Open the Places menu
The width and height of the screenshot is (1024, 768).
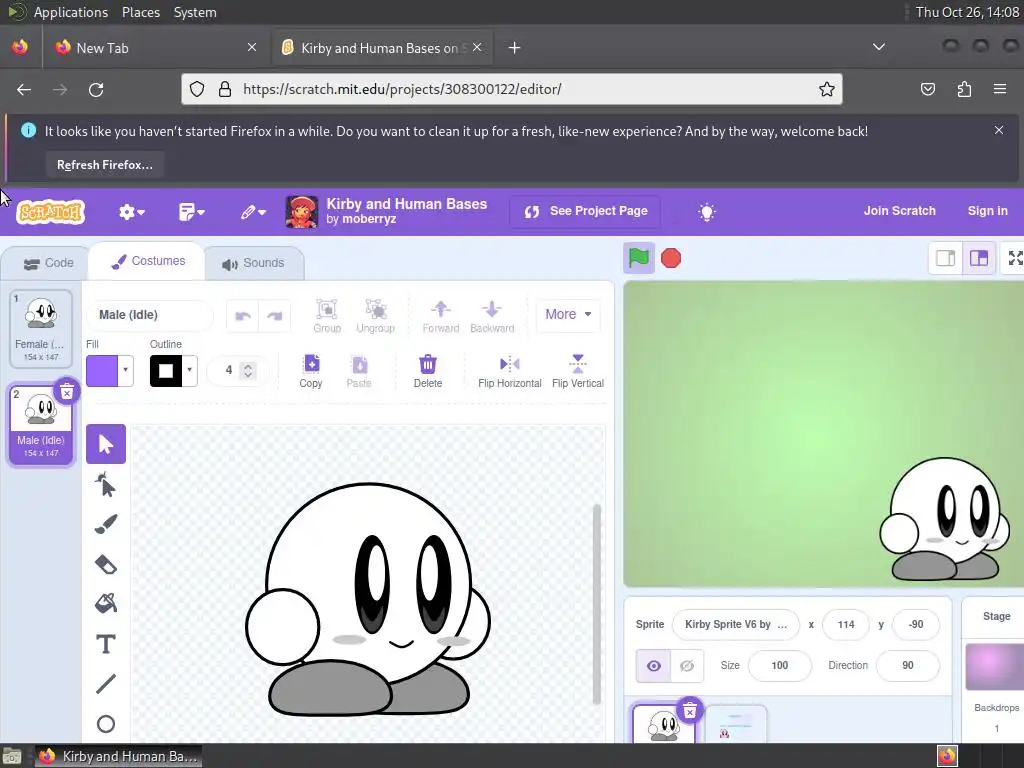click(140, 12)
